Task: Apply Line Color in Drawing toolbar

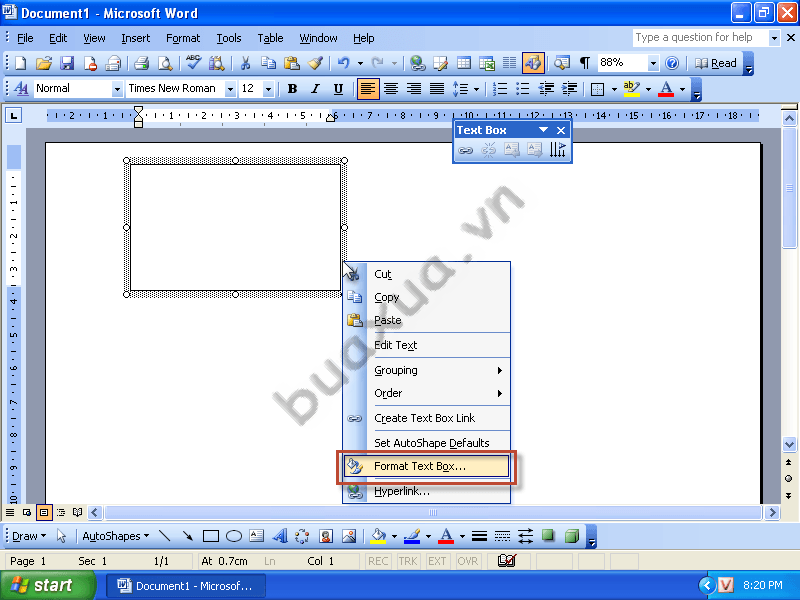Action: [x=412, y=536]
